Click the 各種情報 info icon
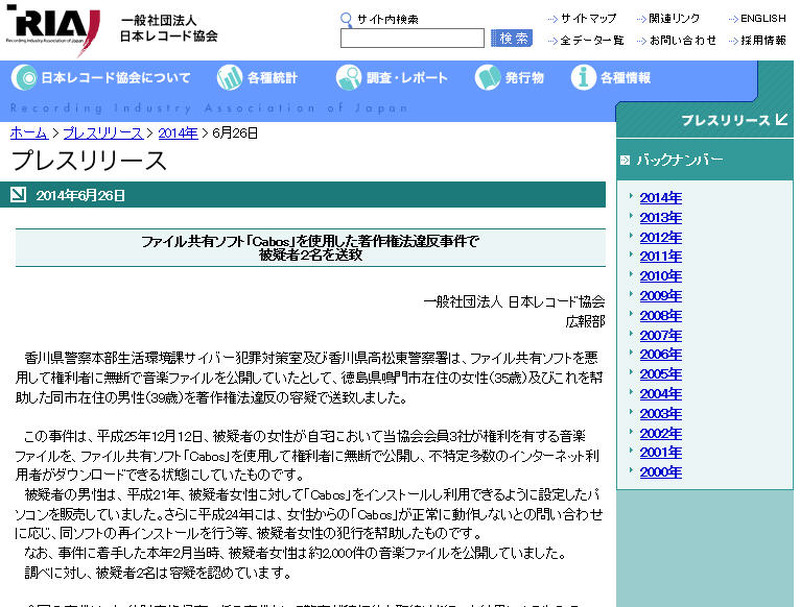Viewport: 800px width, 607px height. tap(584, 78)
